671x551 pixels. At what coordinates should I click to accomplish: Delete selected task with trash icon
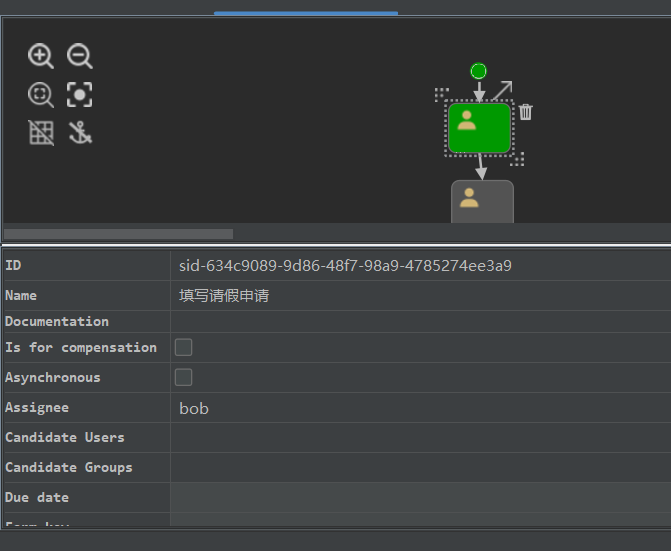point(526,112)
